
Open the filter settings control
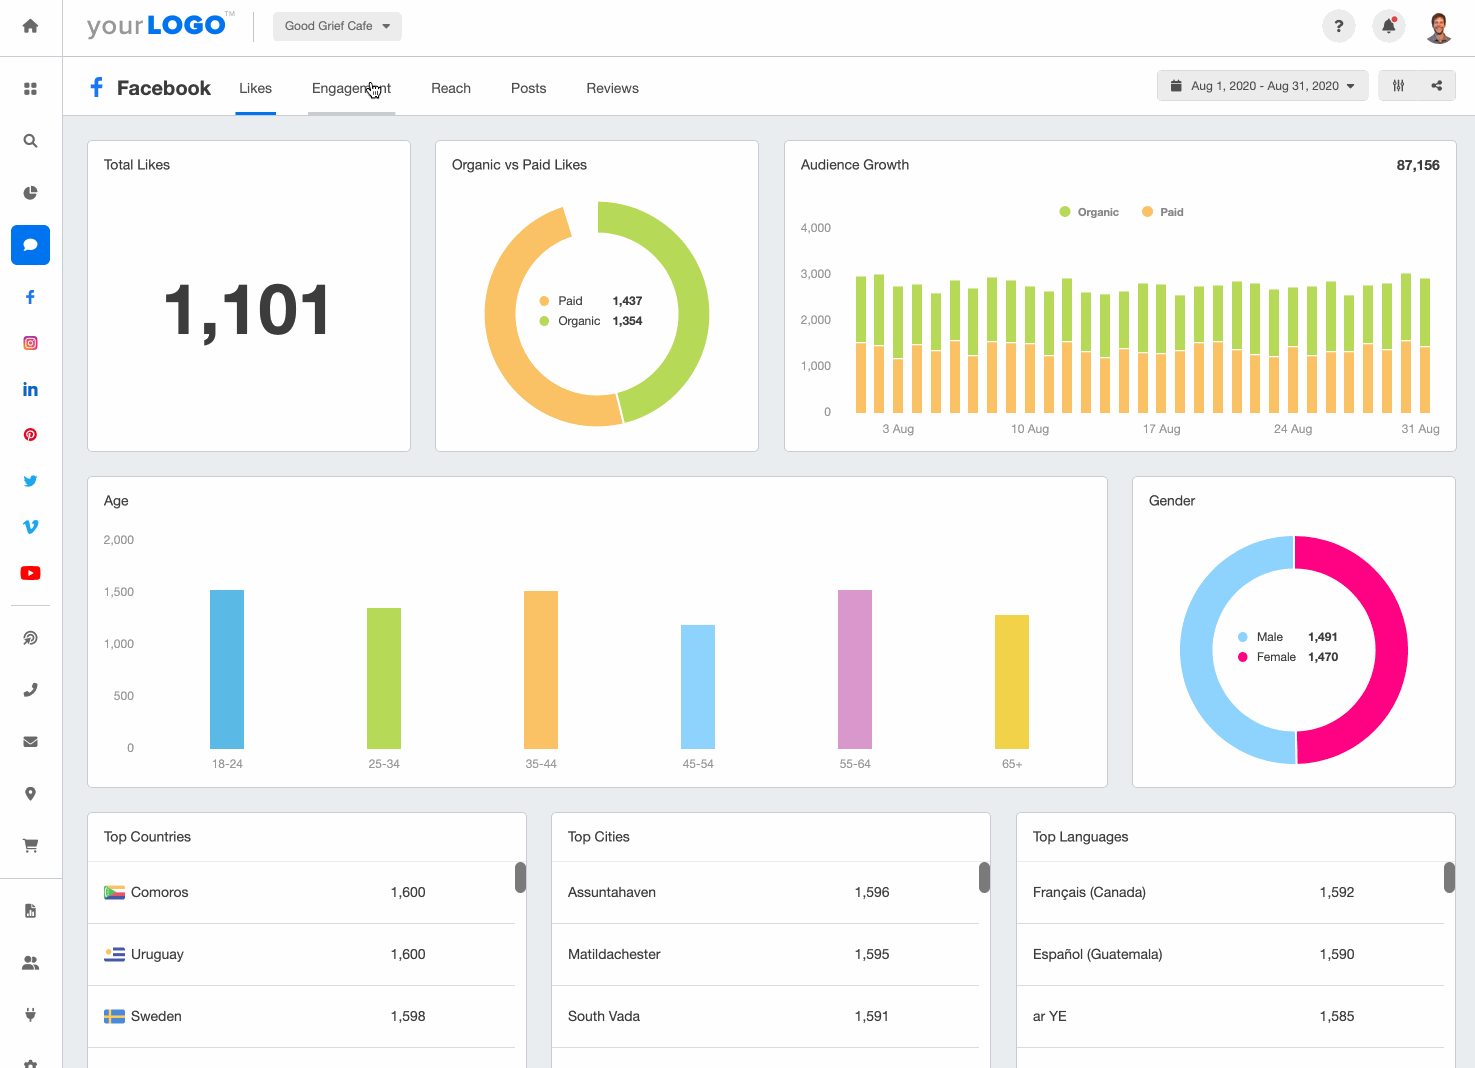(1398, 85)
